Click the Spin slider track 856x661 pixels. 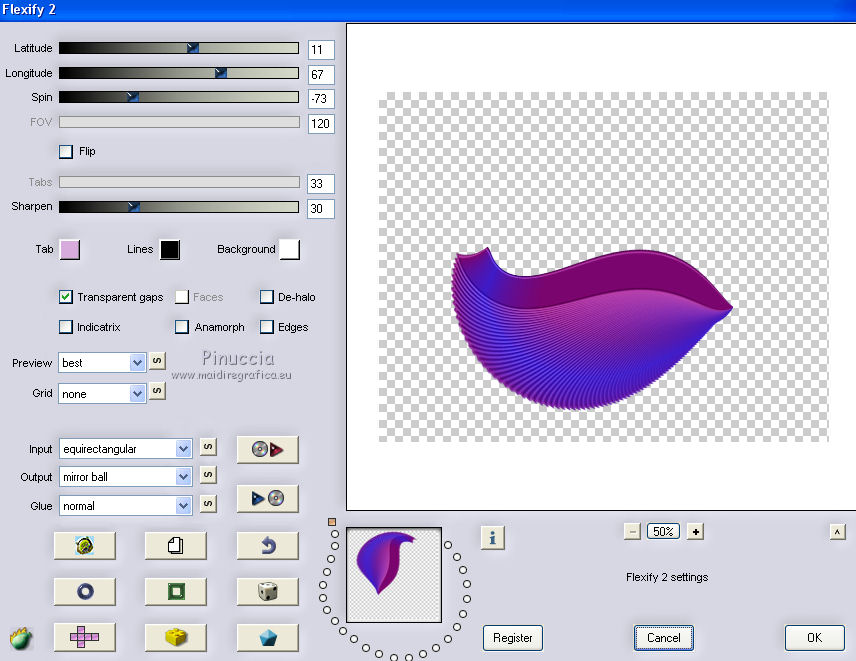tap(179, 97)
